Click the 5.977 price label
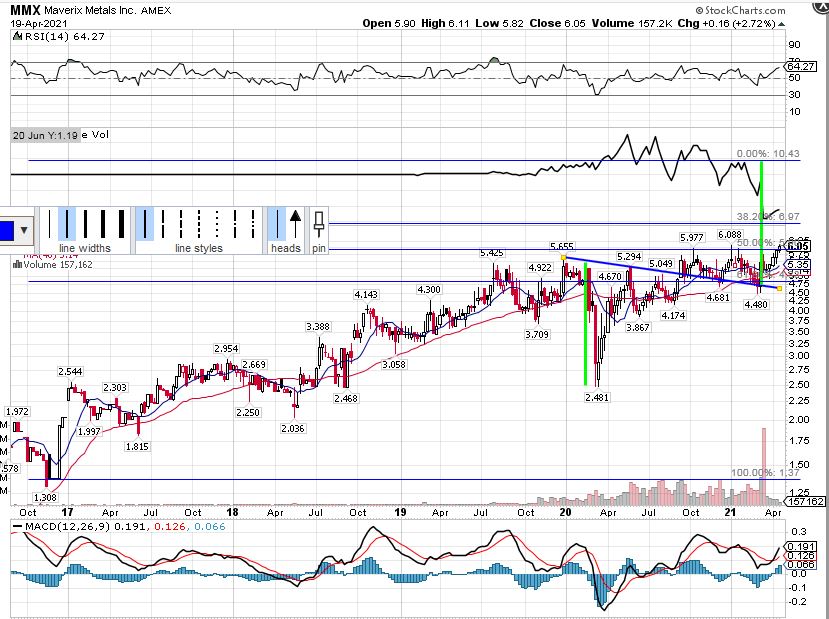The image size is (829, 619). tap(692, 238)
